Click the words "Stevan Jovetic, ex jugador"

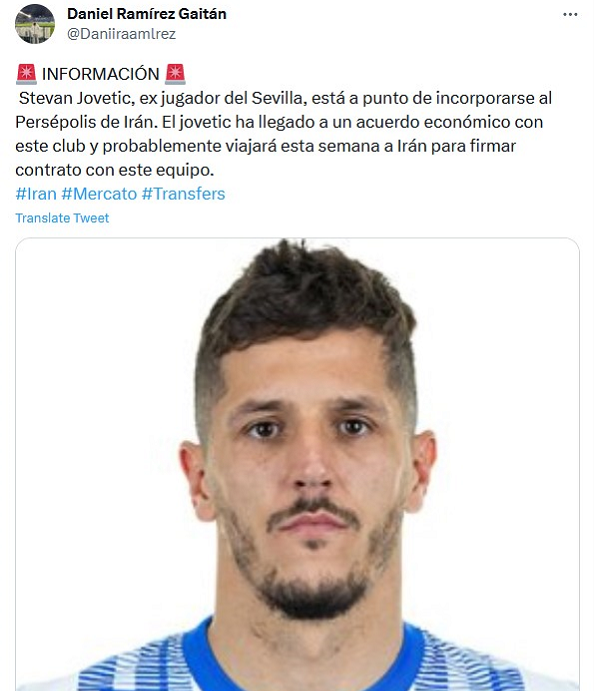click(x=119, y=98)
